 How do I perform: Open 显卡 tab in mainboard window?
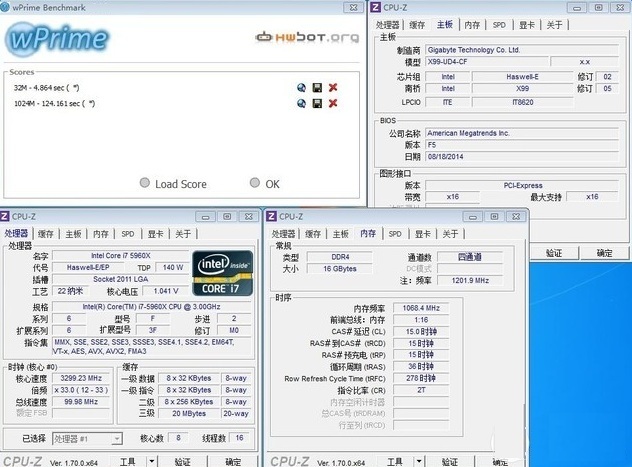527,25
